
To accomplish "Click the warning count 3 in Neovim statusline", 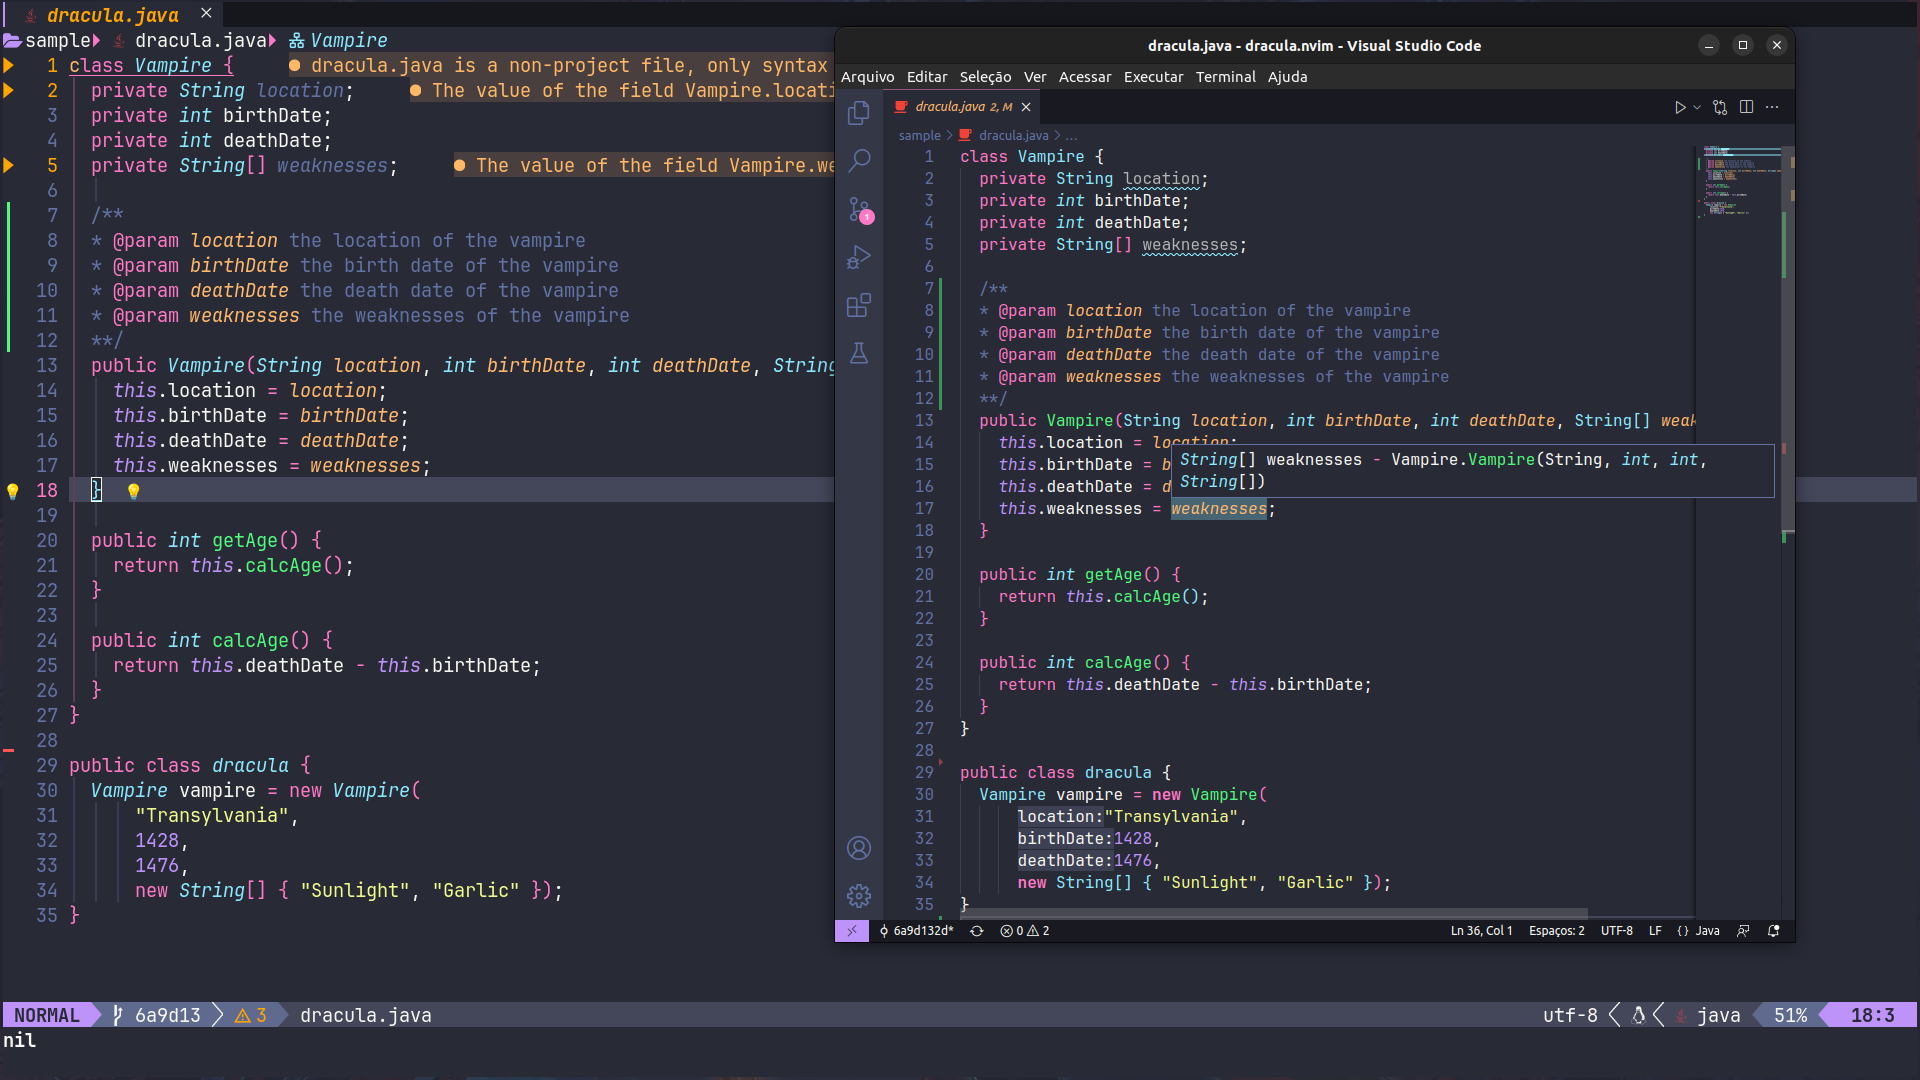I will pyautogui.click(x=250, y=1015).
